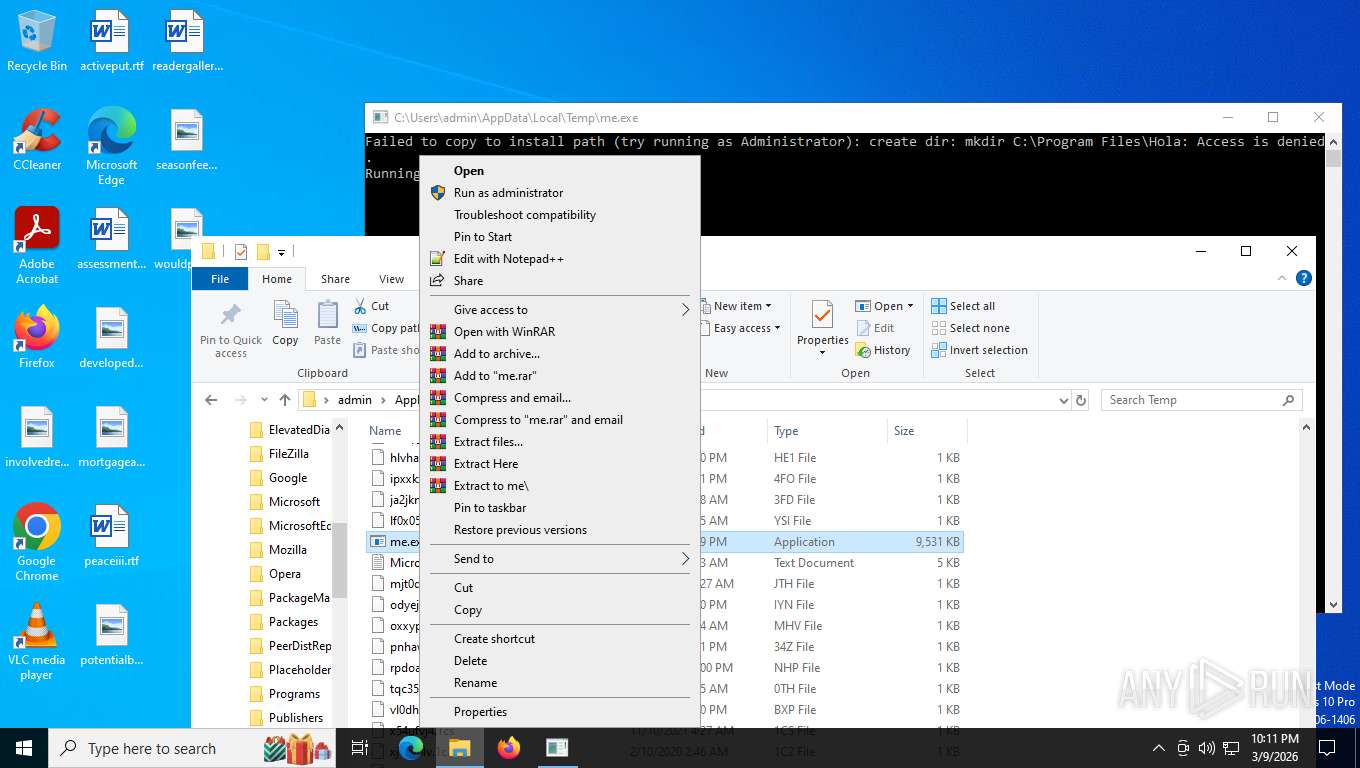Click Select none in the ribbon
Image resolution: width=1360 pixels, height=768 pixels.
point(970,328)
